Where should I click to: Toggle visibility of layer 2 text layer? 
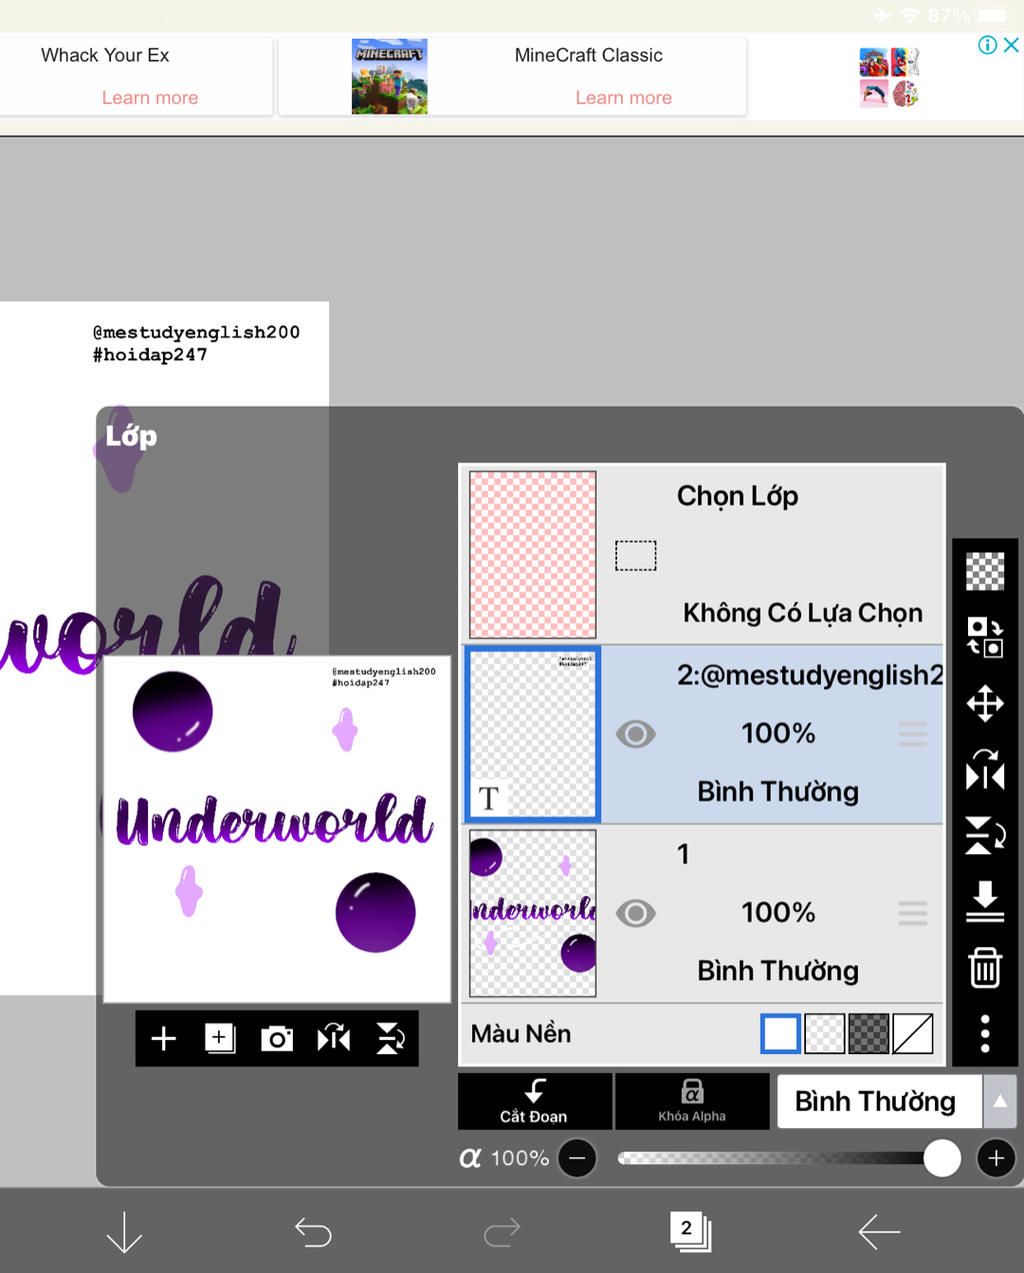click(635, 734)
